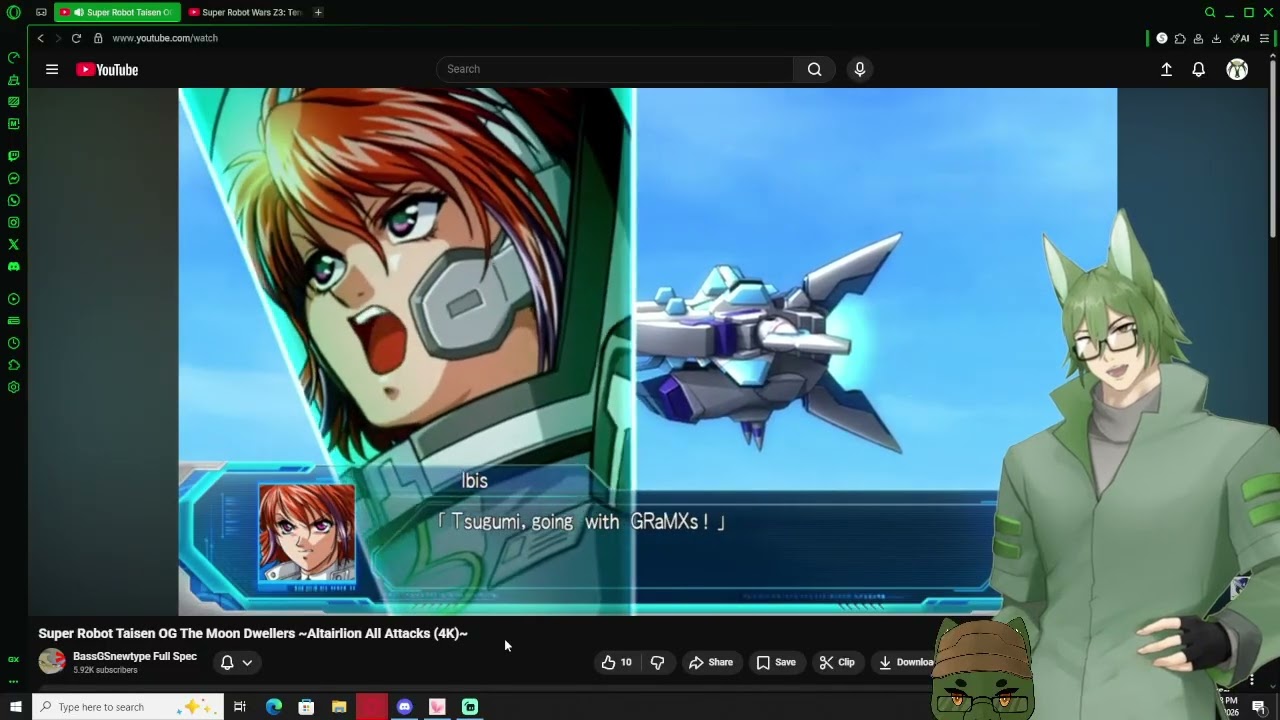
Task: Go back to previous page
Action: click(x=40, y=38)
